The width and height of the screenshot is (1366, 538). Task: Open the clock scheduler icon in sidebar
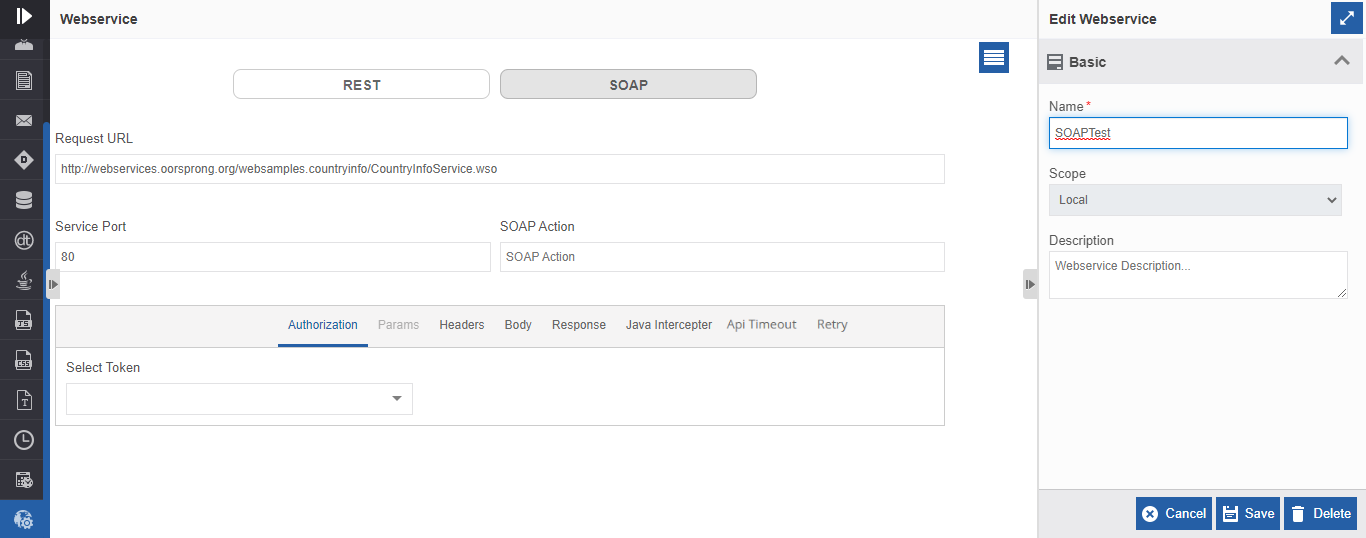[24, 440]
